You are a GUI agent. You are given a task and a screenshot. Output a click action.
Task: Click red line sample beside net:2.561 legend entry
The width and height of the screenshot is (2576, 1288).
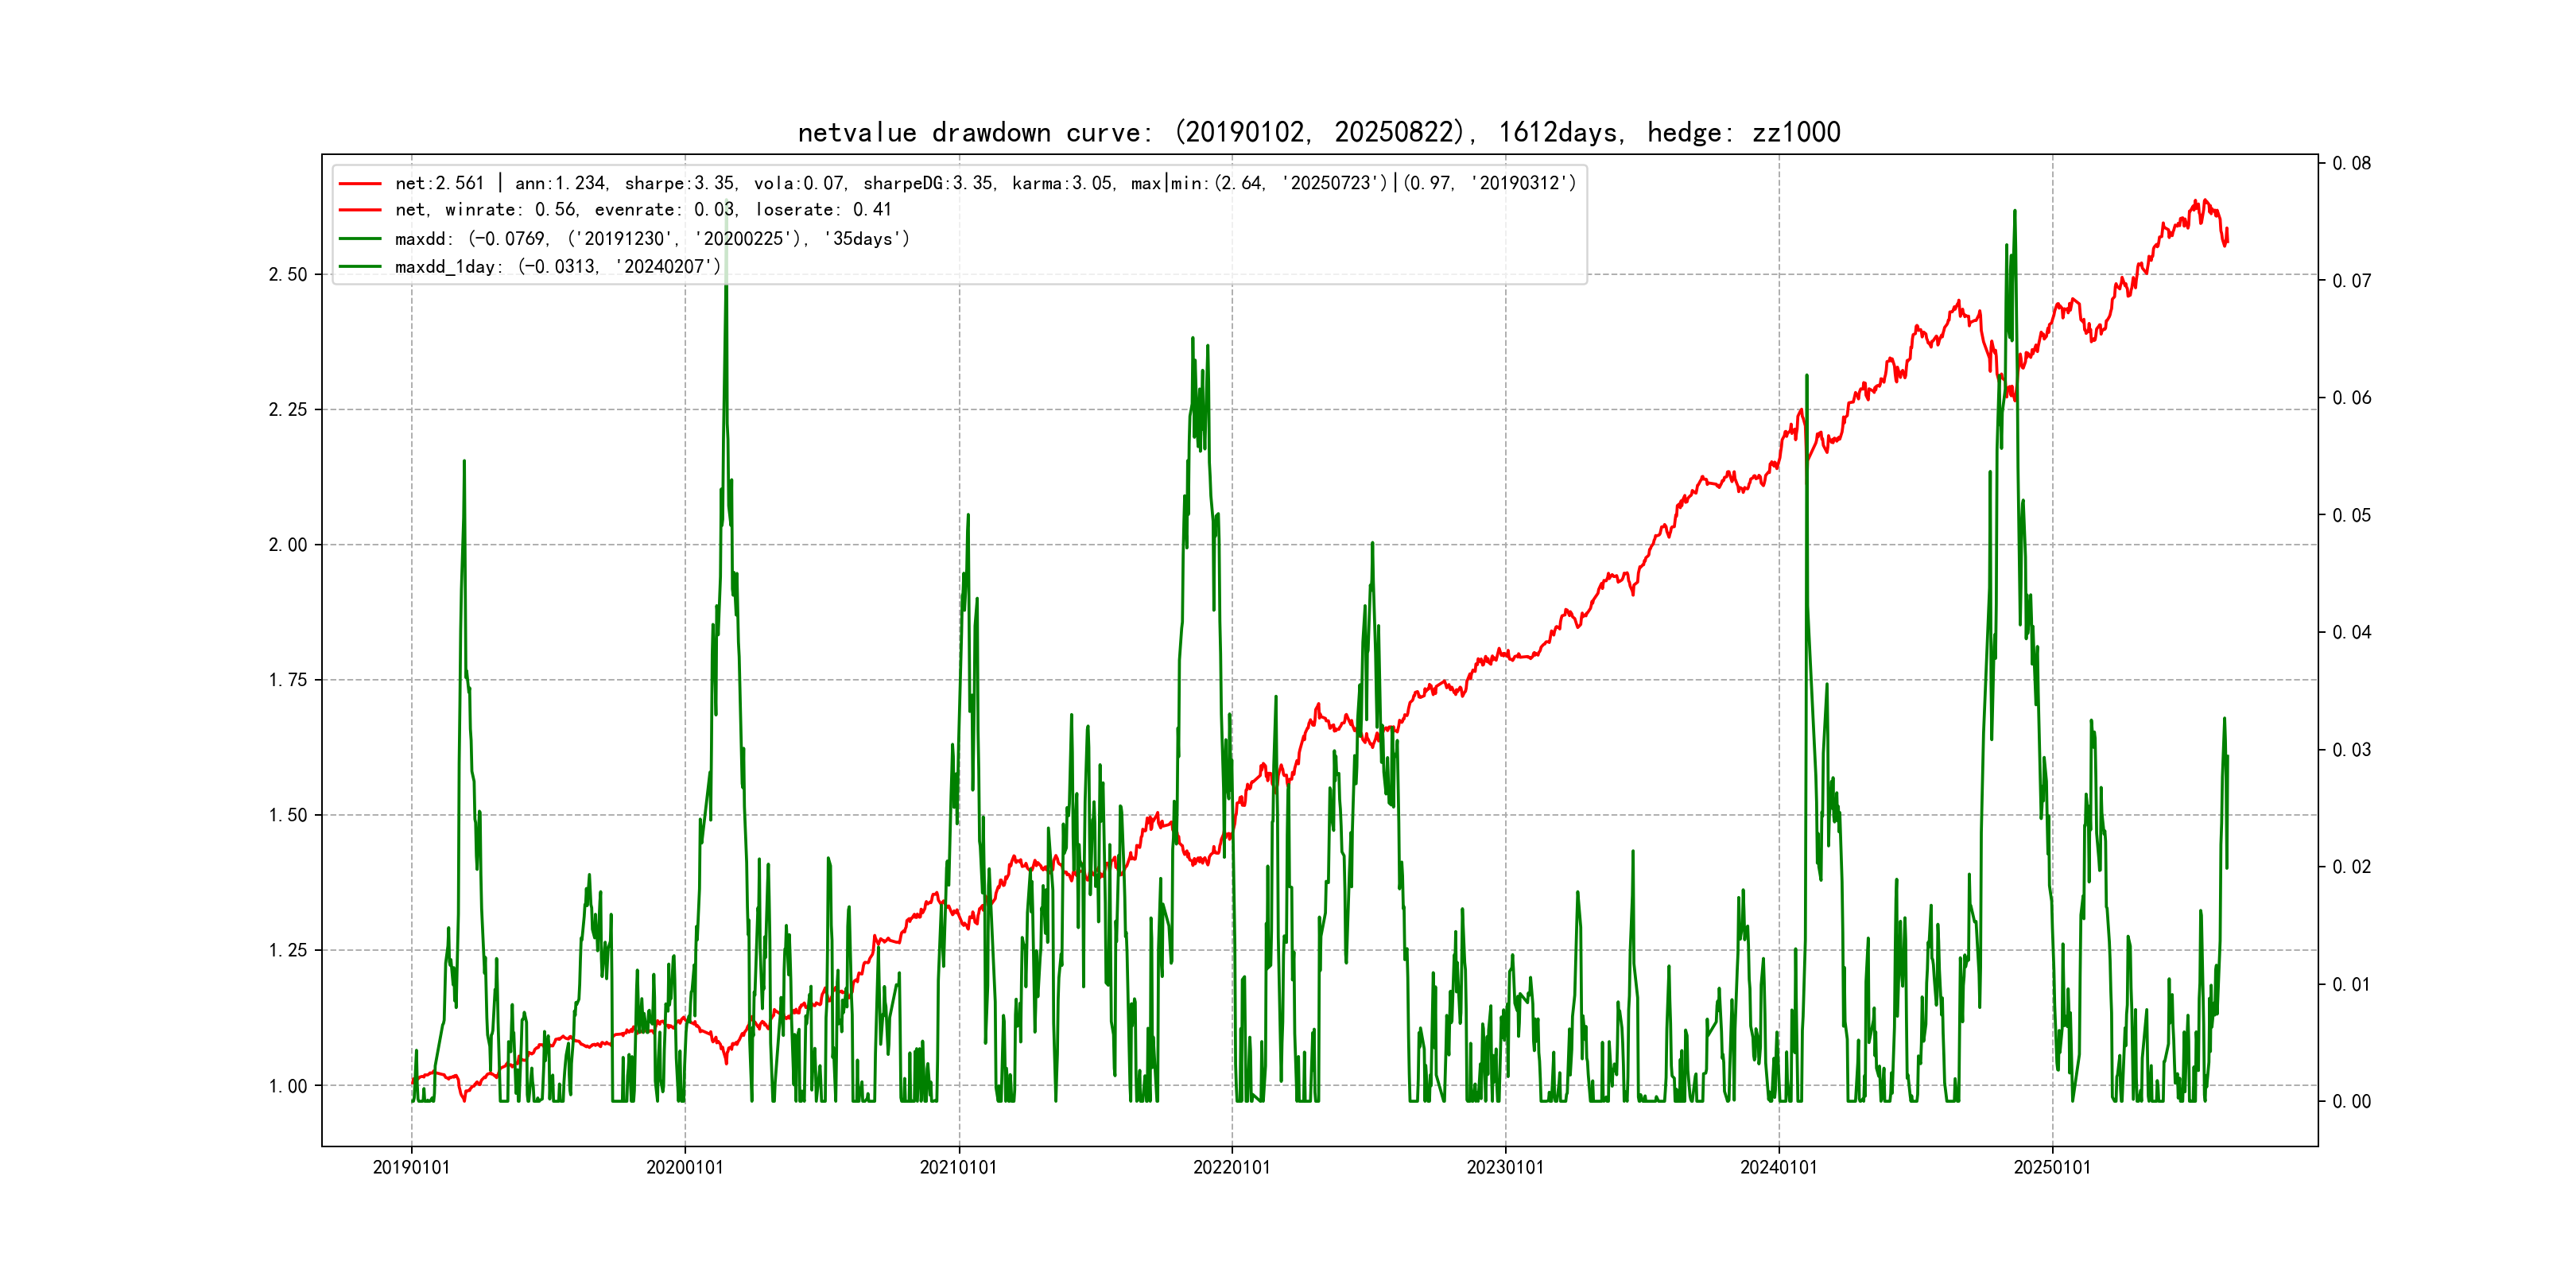click(360, 184)
